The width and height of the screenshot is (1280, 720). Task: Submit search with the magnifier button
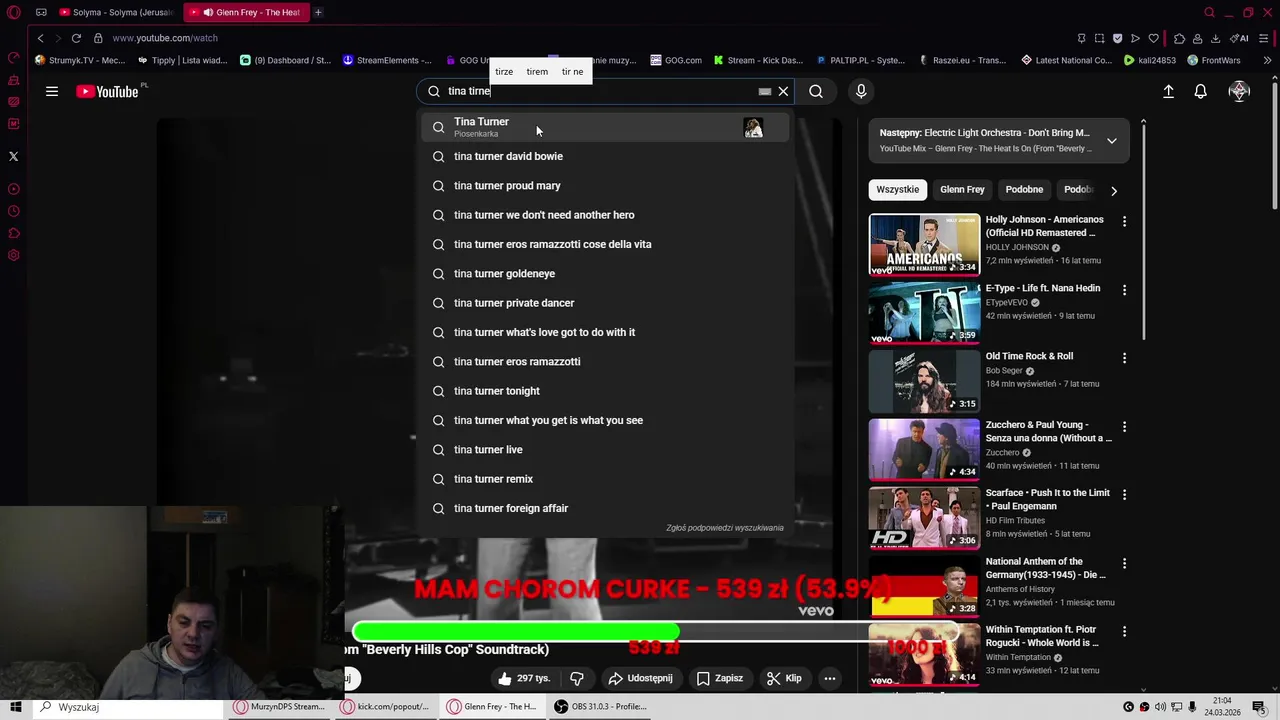tap(816, 91)
